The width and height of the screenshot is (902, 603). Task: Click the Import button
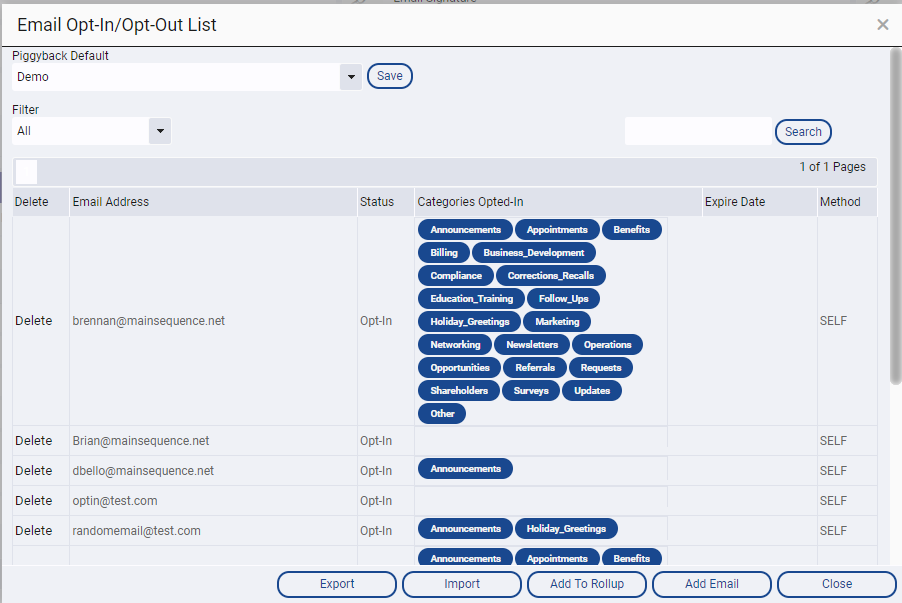(x=462, y=584)
